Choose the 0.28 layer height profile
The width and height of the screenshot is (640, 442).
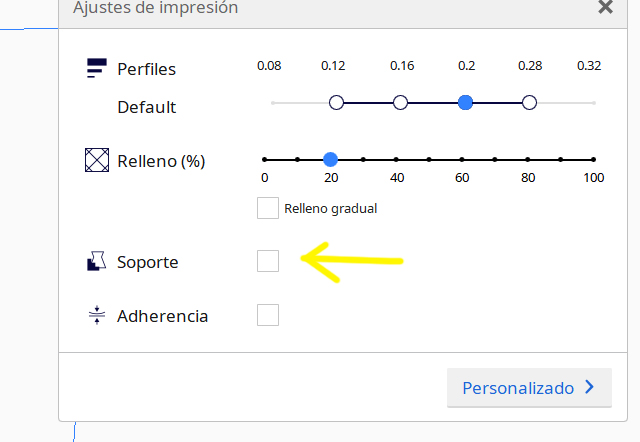[530, 102]
